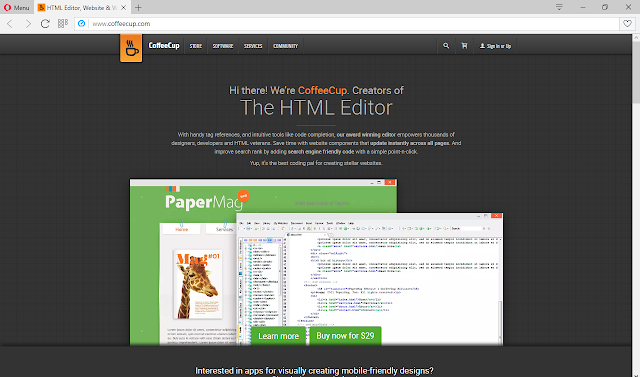Restore the Opera window size
This screenshot has height=377, width=640.
click(x=605, y=7)
